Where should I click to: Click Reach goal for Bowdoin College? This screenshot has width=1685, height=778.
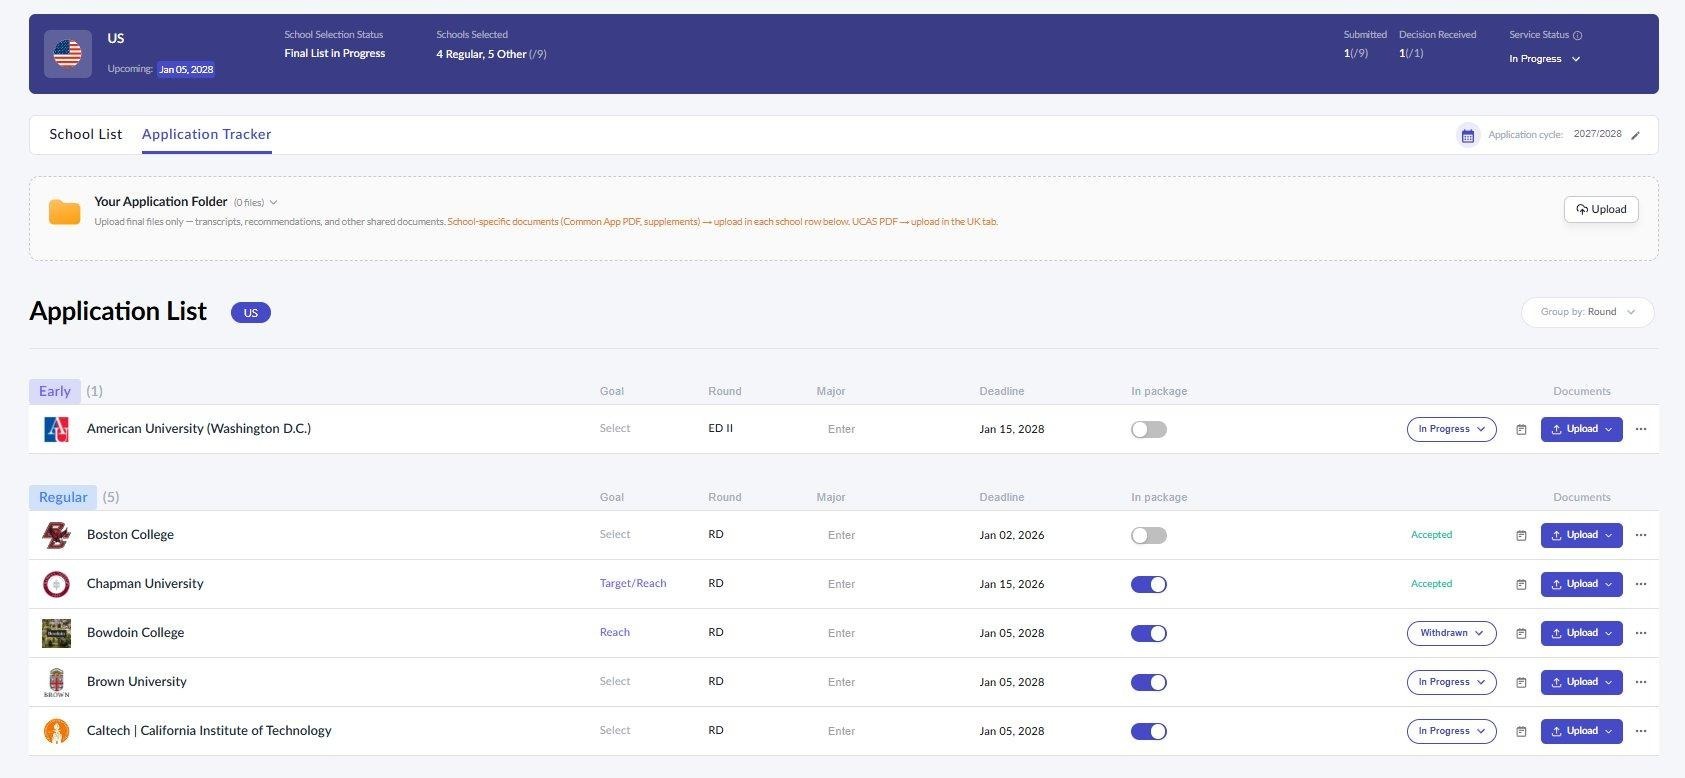[x=615, y=633]
